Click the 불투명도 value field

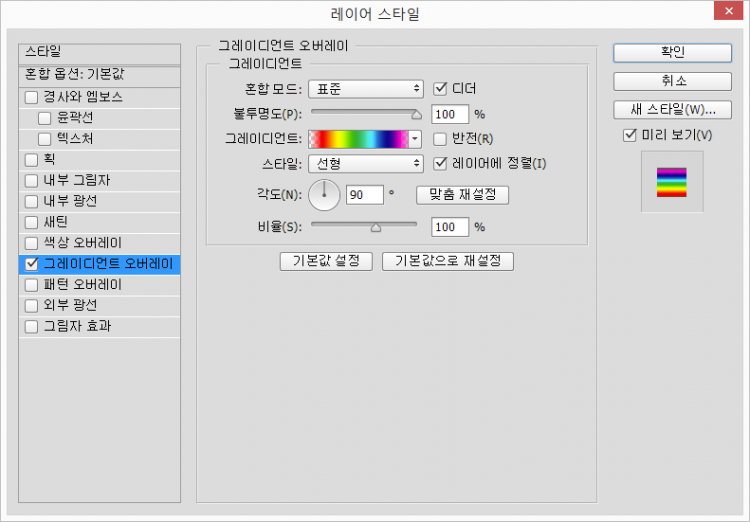[450, 114]
